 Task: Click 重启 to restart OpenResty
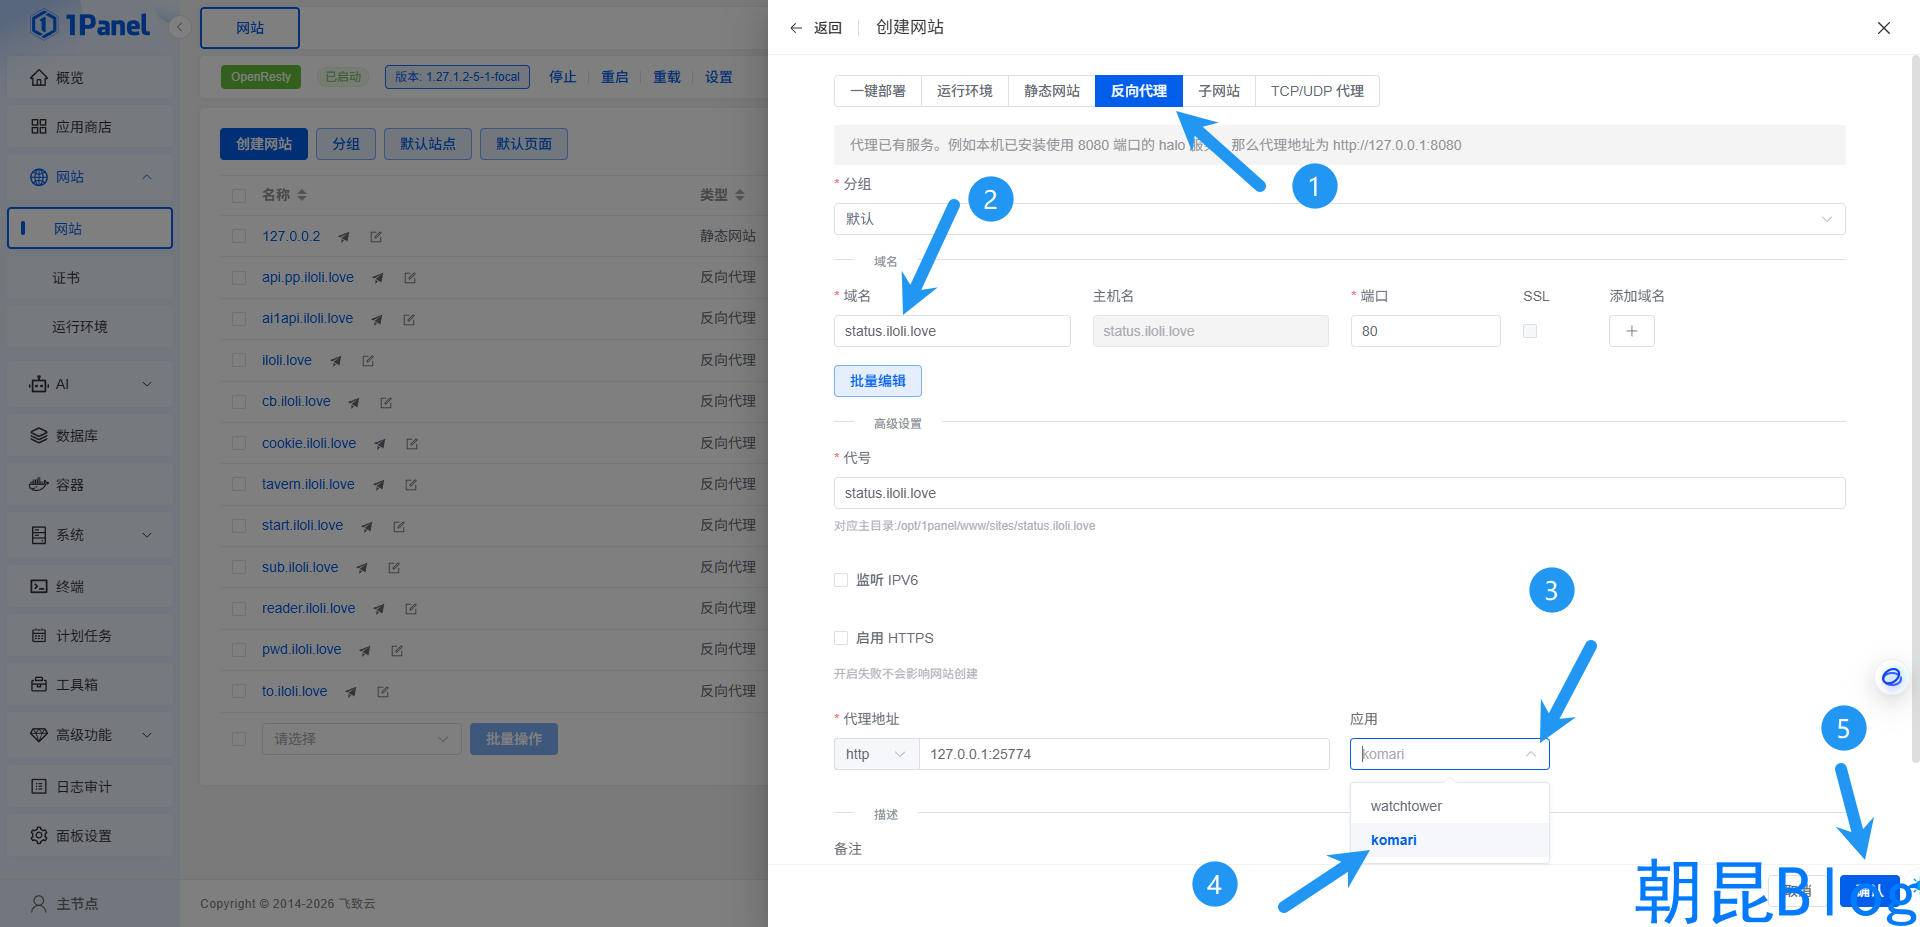pos(615,77)
